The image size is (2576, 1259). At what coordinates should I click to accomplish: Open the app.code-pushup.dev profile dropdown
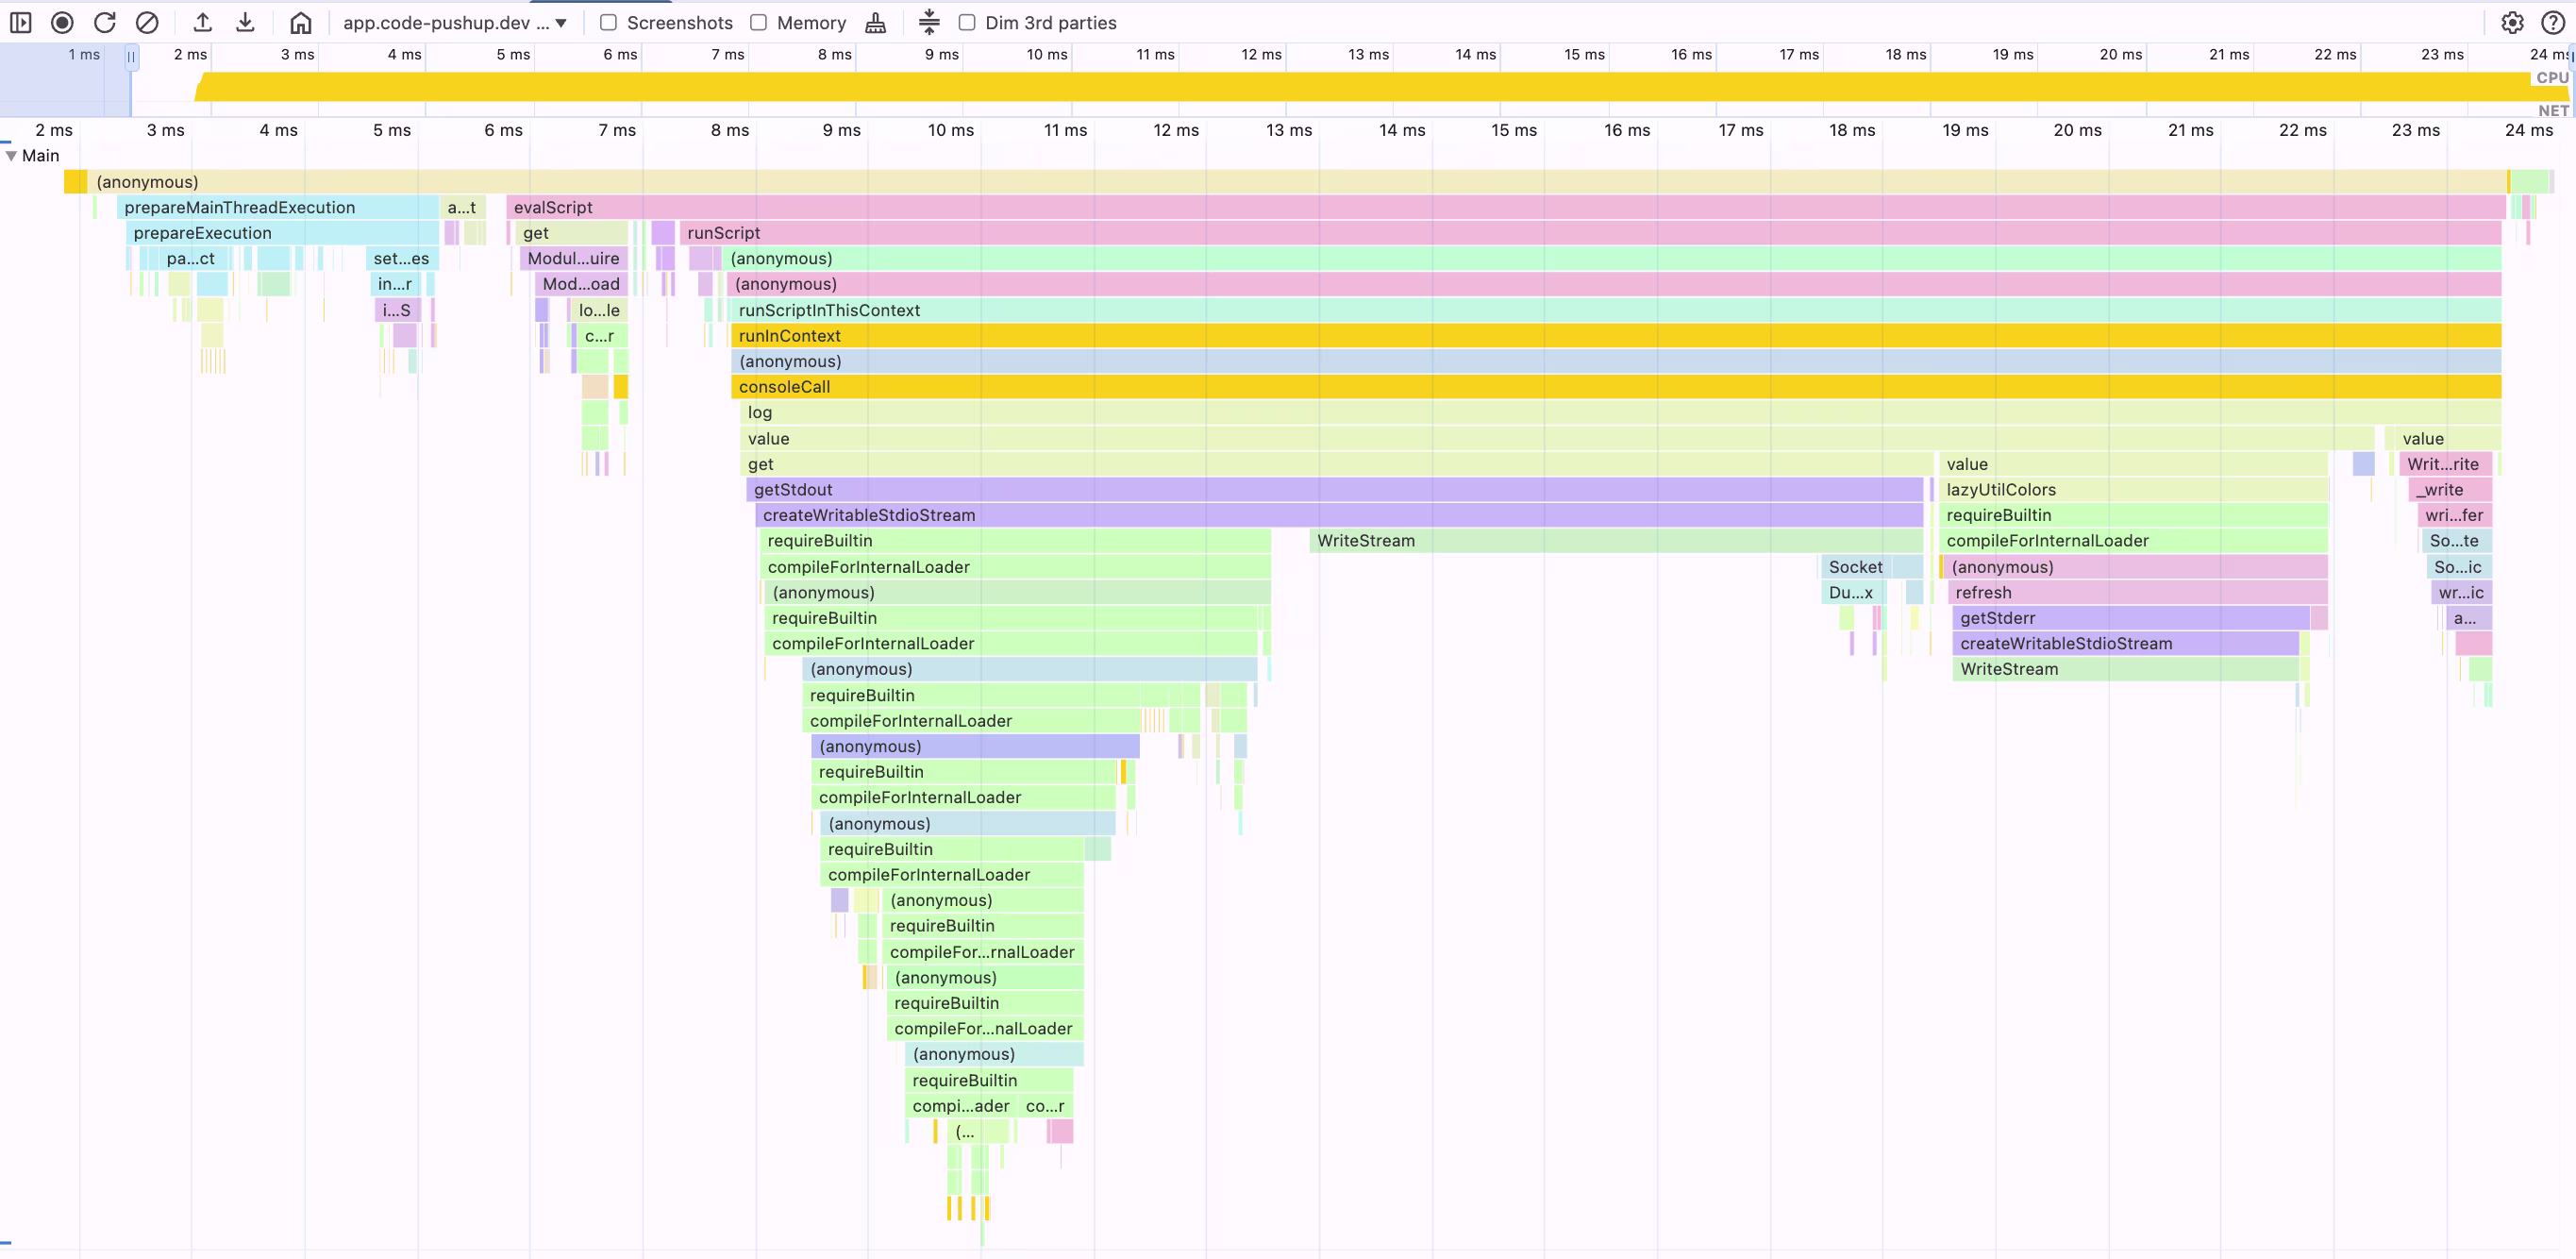click(455, 22)
